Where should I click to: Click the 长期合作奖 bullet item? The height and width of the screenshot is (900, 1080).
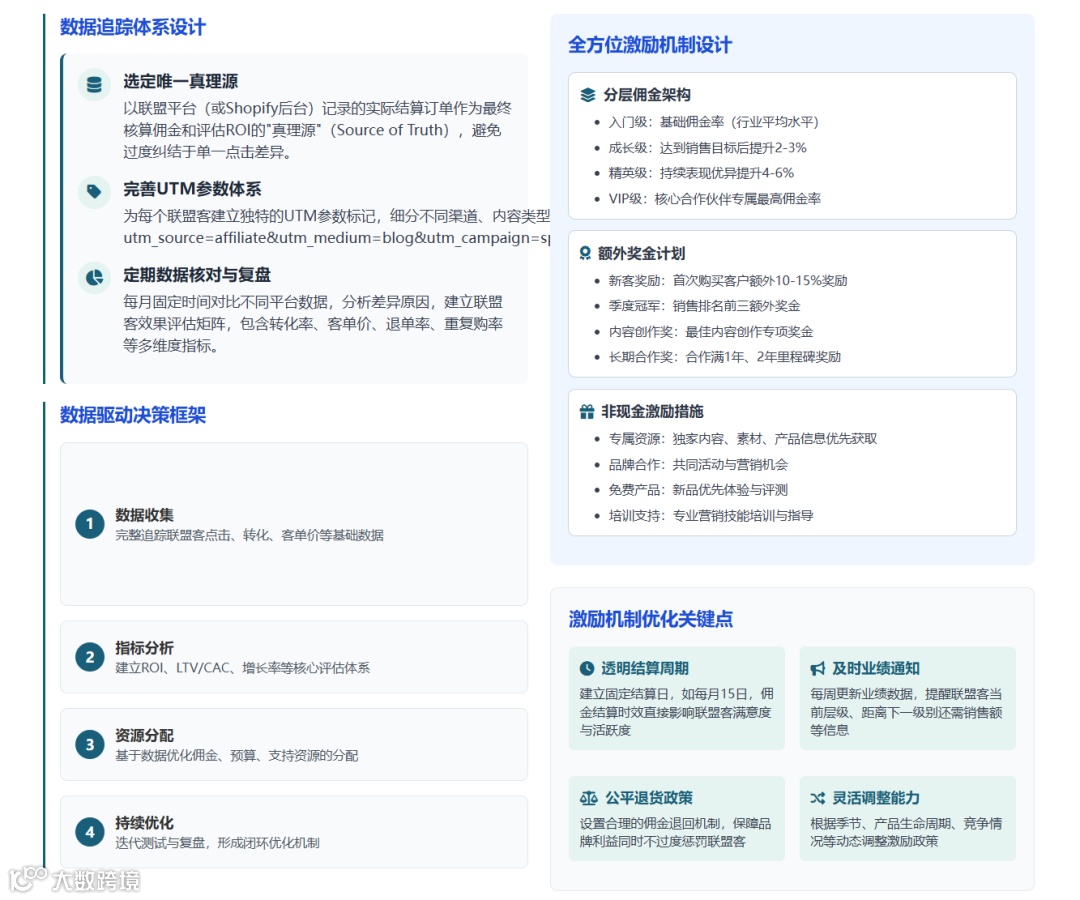724,357
